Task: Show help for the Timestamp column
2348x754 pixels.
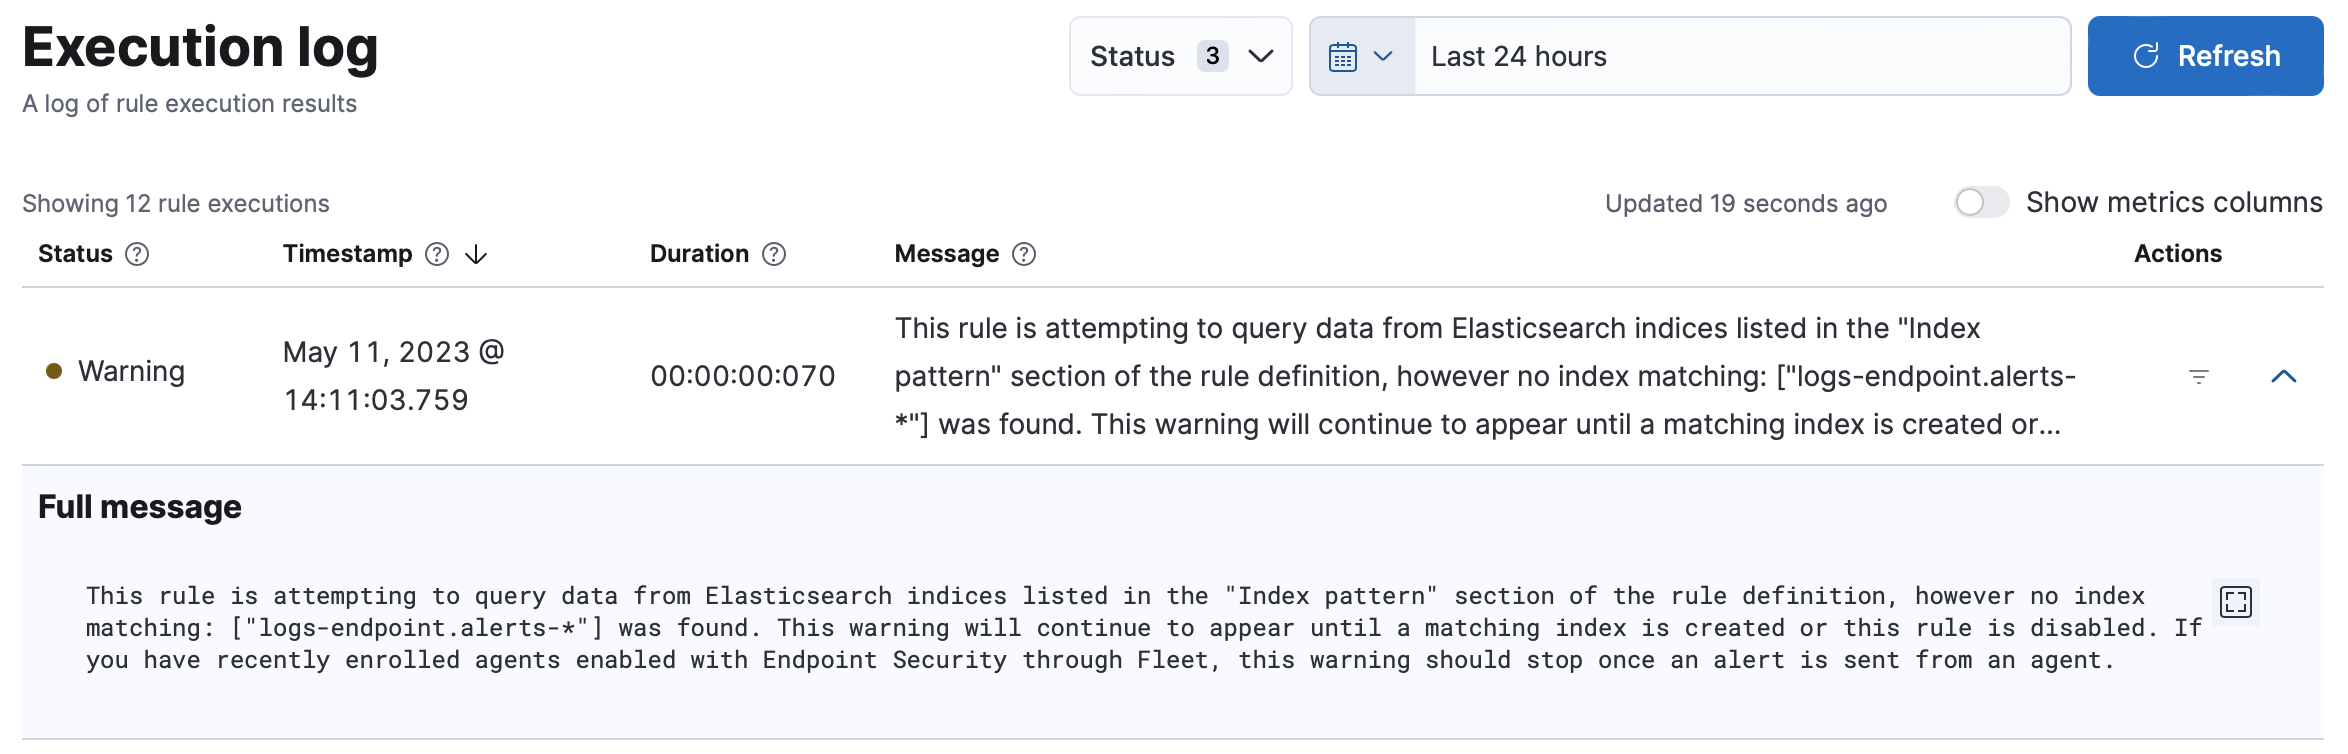Action: pos(436,253)
